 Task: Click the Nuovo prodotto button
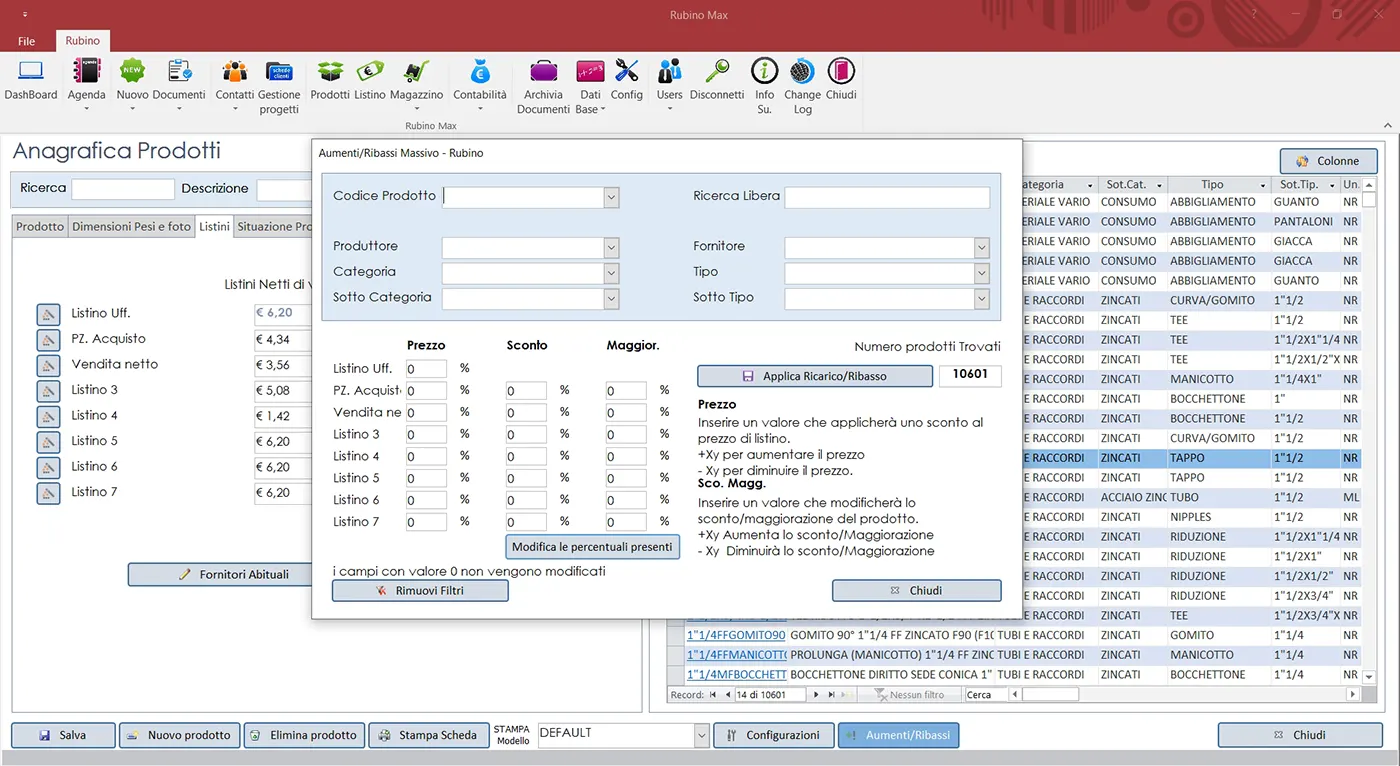coord(180,735)
